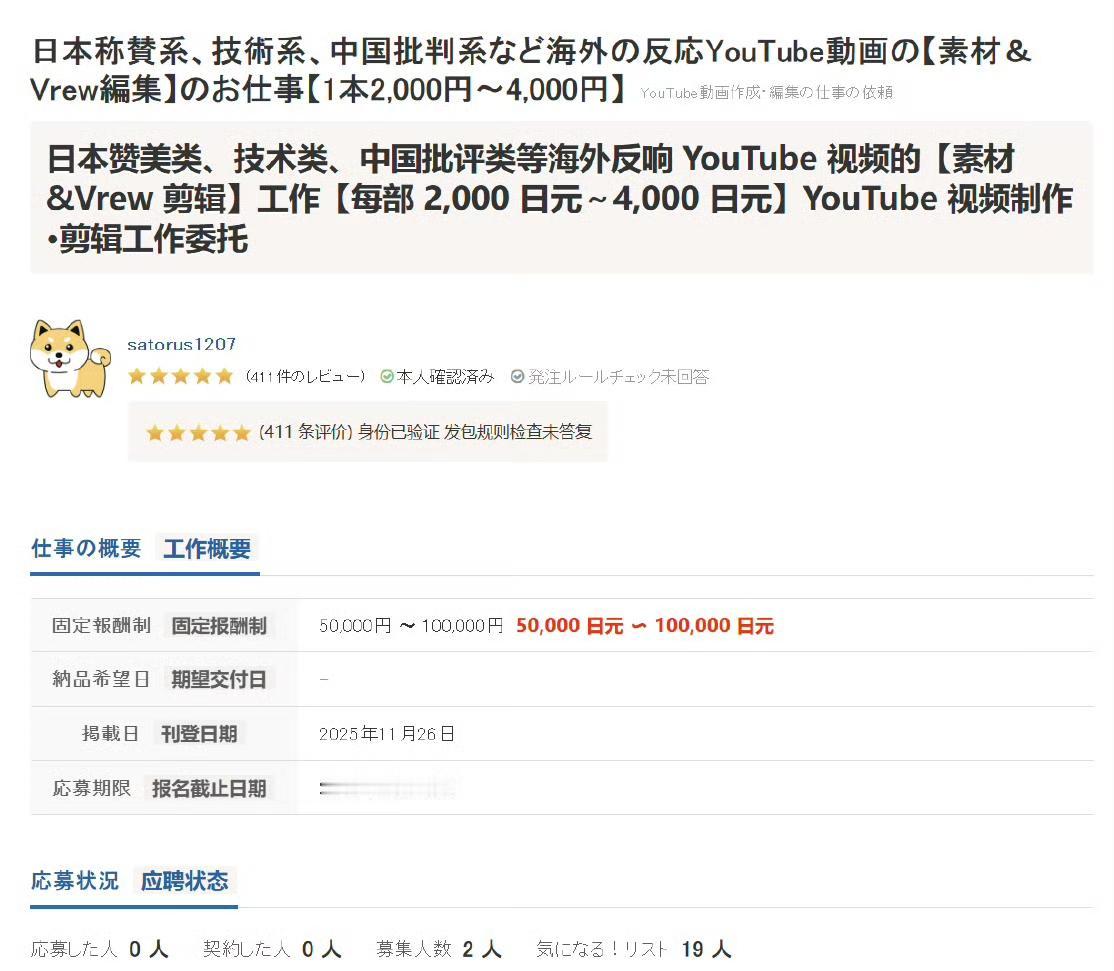Click the translated Chinese title block
The height and width of the screenshot is (971, 1114).
(x=561, y=198)
